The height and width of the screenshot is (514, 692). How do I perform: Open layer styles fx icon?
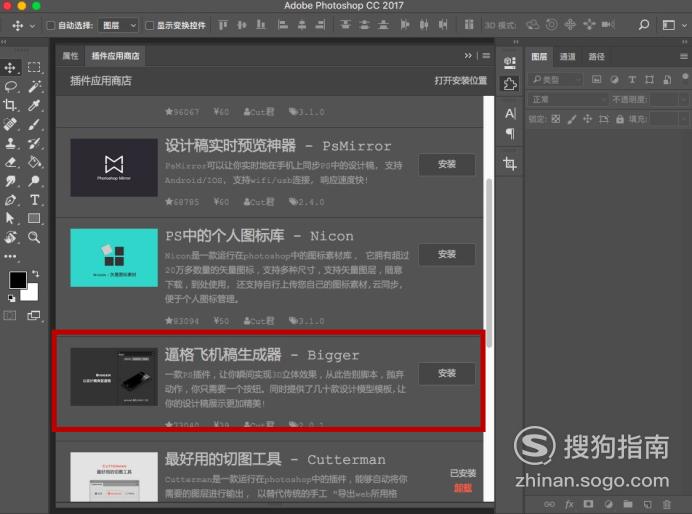(x=569, y=504)
